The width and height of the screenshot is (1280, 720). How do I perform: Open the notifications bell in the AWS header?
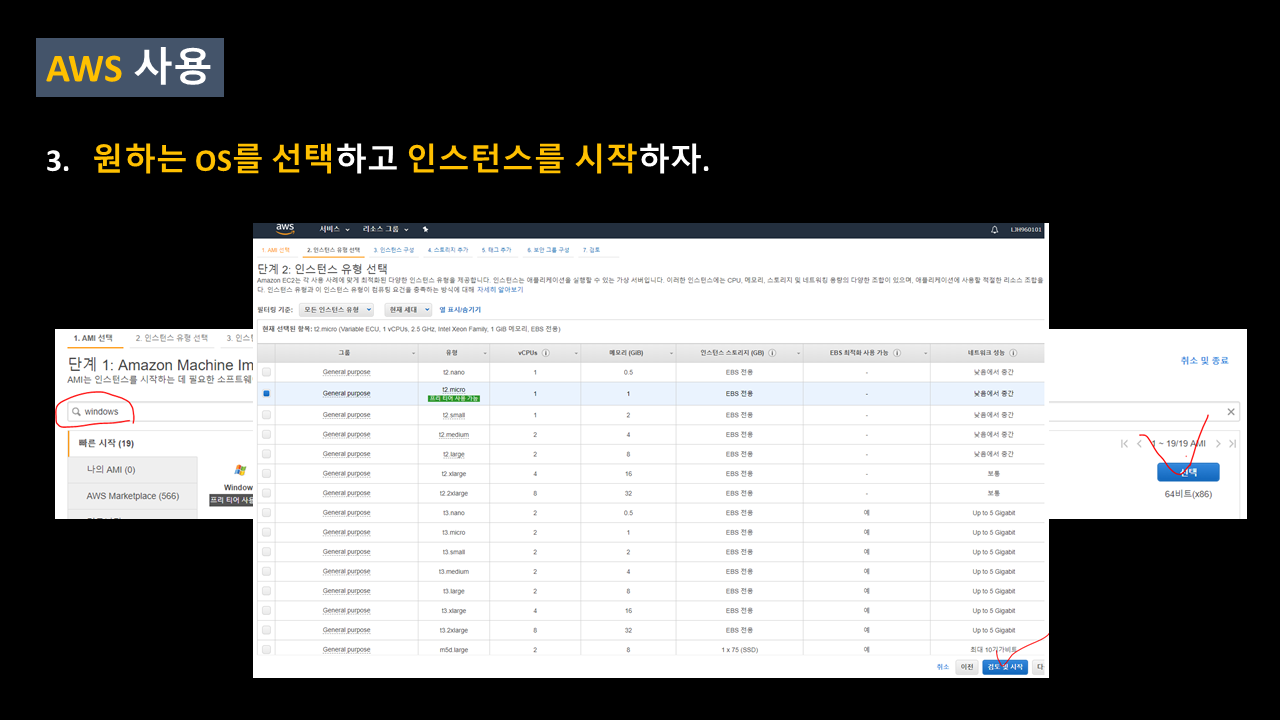(994, 230)
